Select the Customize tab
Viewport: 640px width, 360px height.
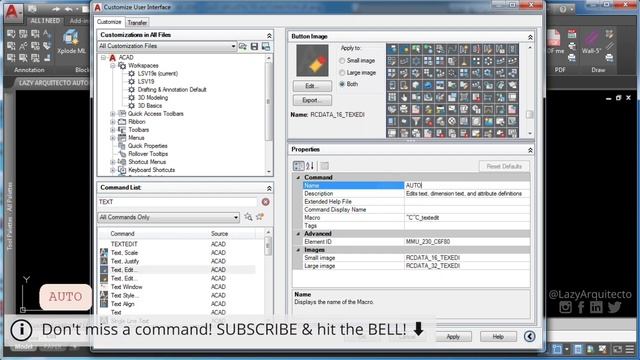pos(109,22)
